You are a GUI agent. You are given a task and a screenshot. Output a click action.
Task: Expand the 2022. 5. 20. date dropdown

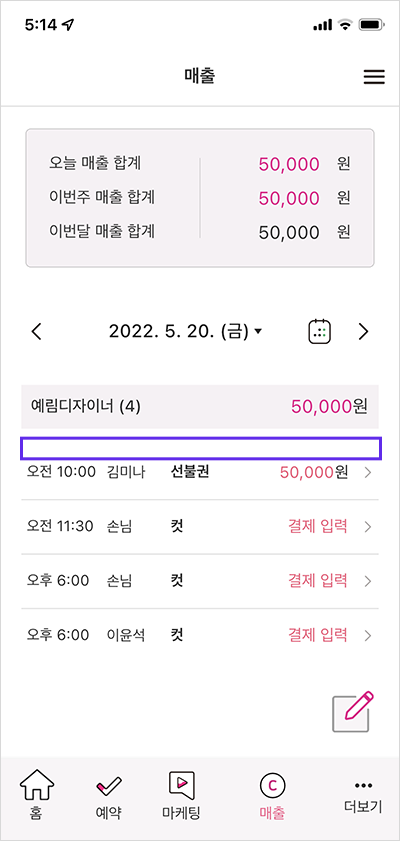pyautogui.click(x=186, y=332)
